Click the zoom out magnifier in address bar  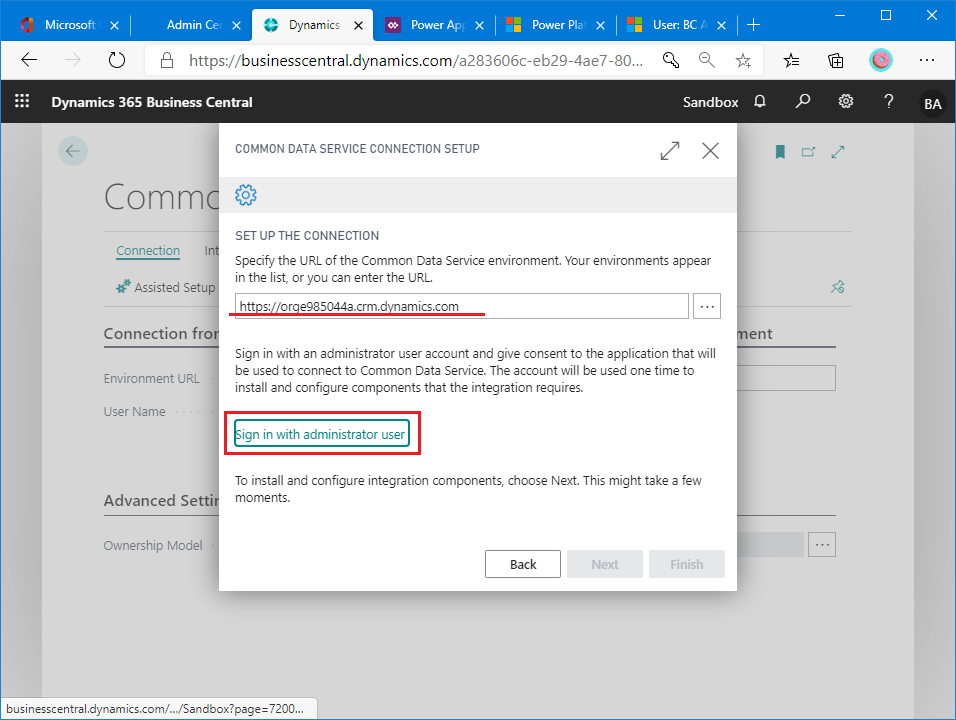pos(707,60)
